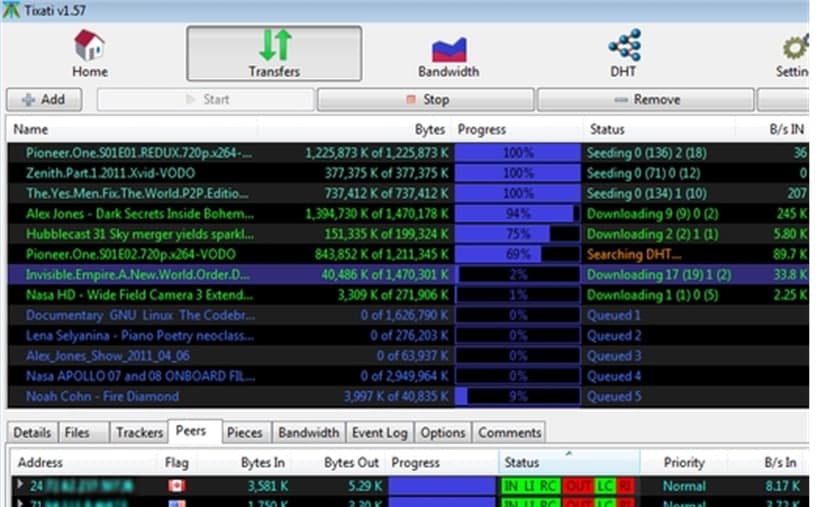Open the Options tab
Screen dimensions: 817x507
[x=443, y=432]
